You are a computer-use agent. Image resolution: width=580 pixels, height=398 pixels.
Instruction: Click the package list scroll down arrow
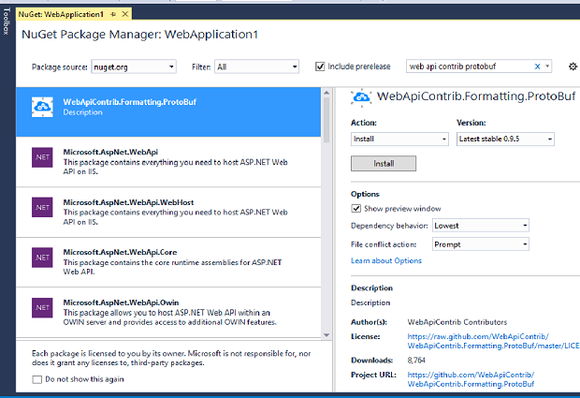point(326,335)
